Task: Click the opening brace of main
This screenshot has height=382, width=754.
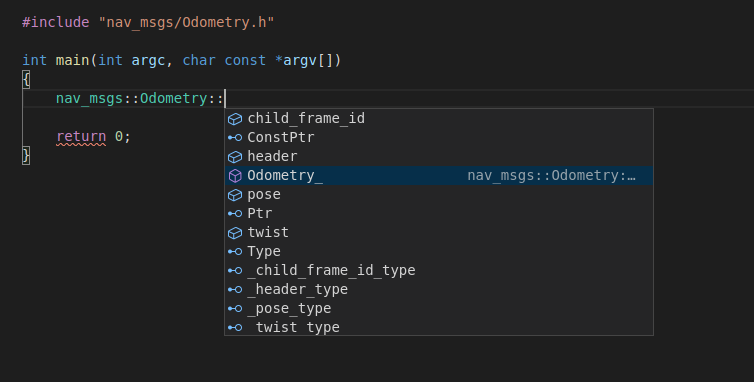Action: [x=26, y=79]
